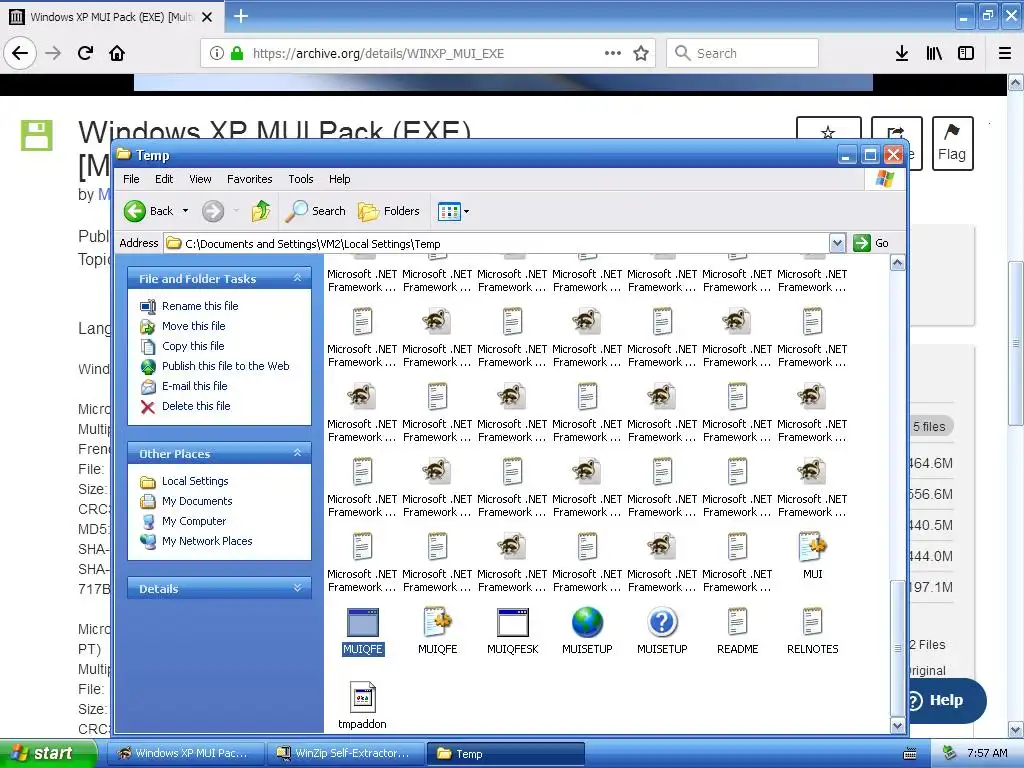Click the Back button in Explorer
Image resolution: width=1024 pixels, height=768 pixels.
[x=149, y=211]
